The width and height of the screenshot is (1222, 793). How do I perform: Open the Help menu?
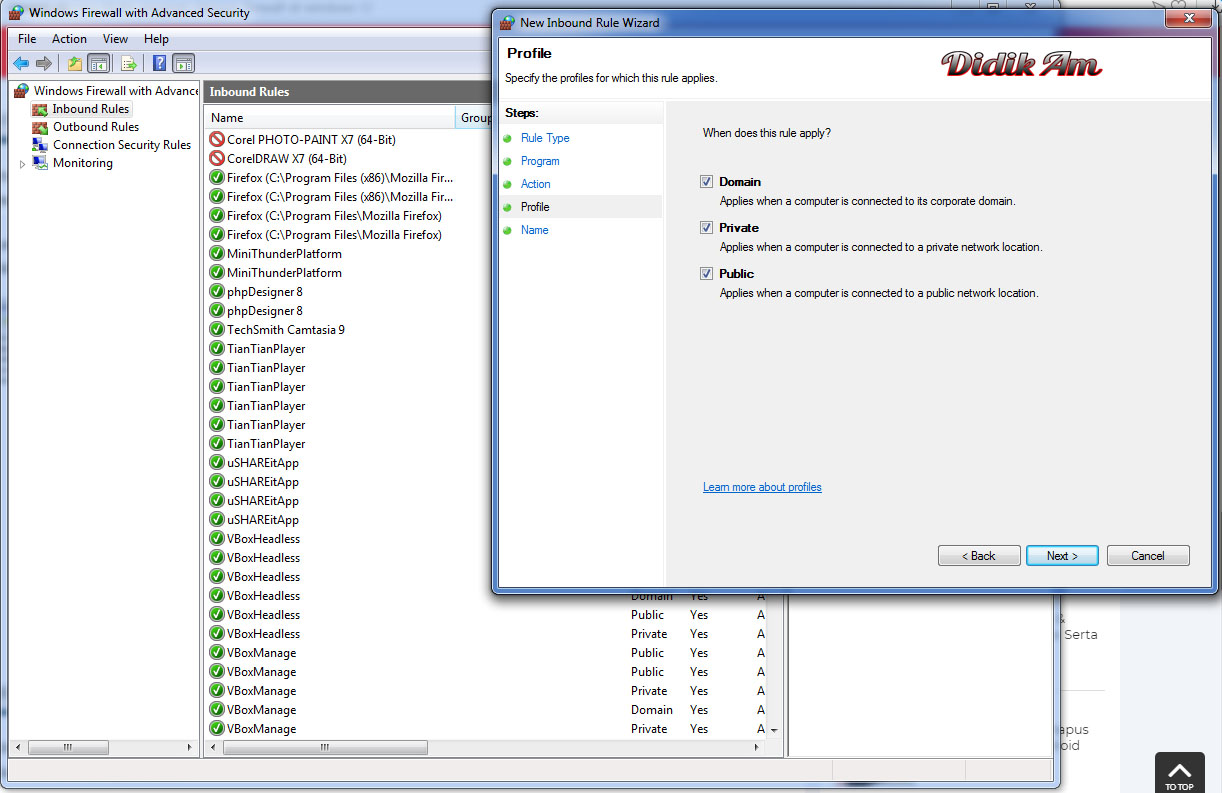pos(156,39)
